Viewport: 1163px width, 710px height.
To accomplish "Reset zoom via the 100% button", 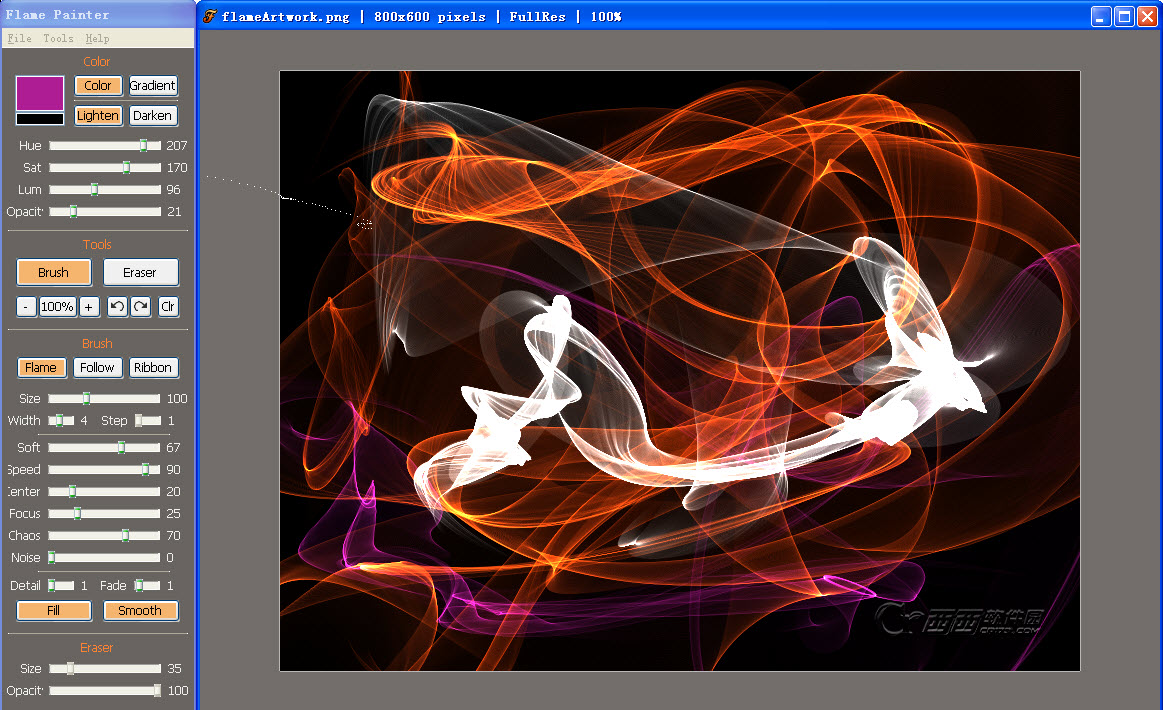I will [57, 307].
